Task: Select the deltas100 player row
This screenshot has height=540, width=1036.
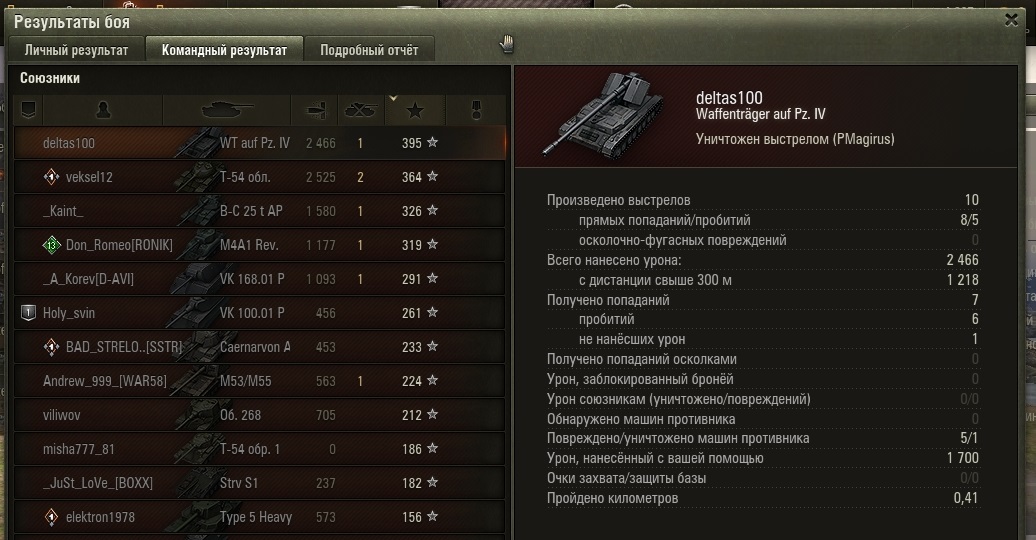Action: 260,143
